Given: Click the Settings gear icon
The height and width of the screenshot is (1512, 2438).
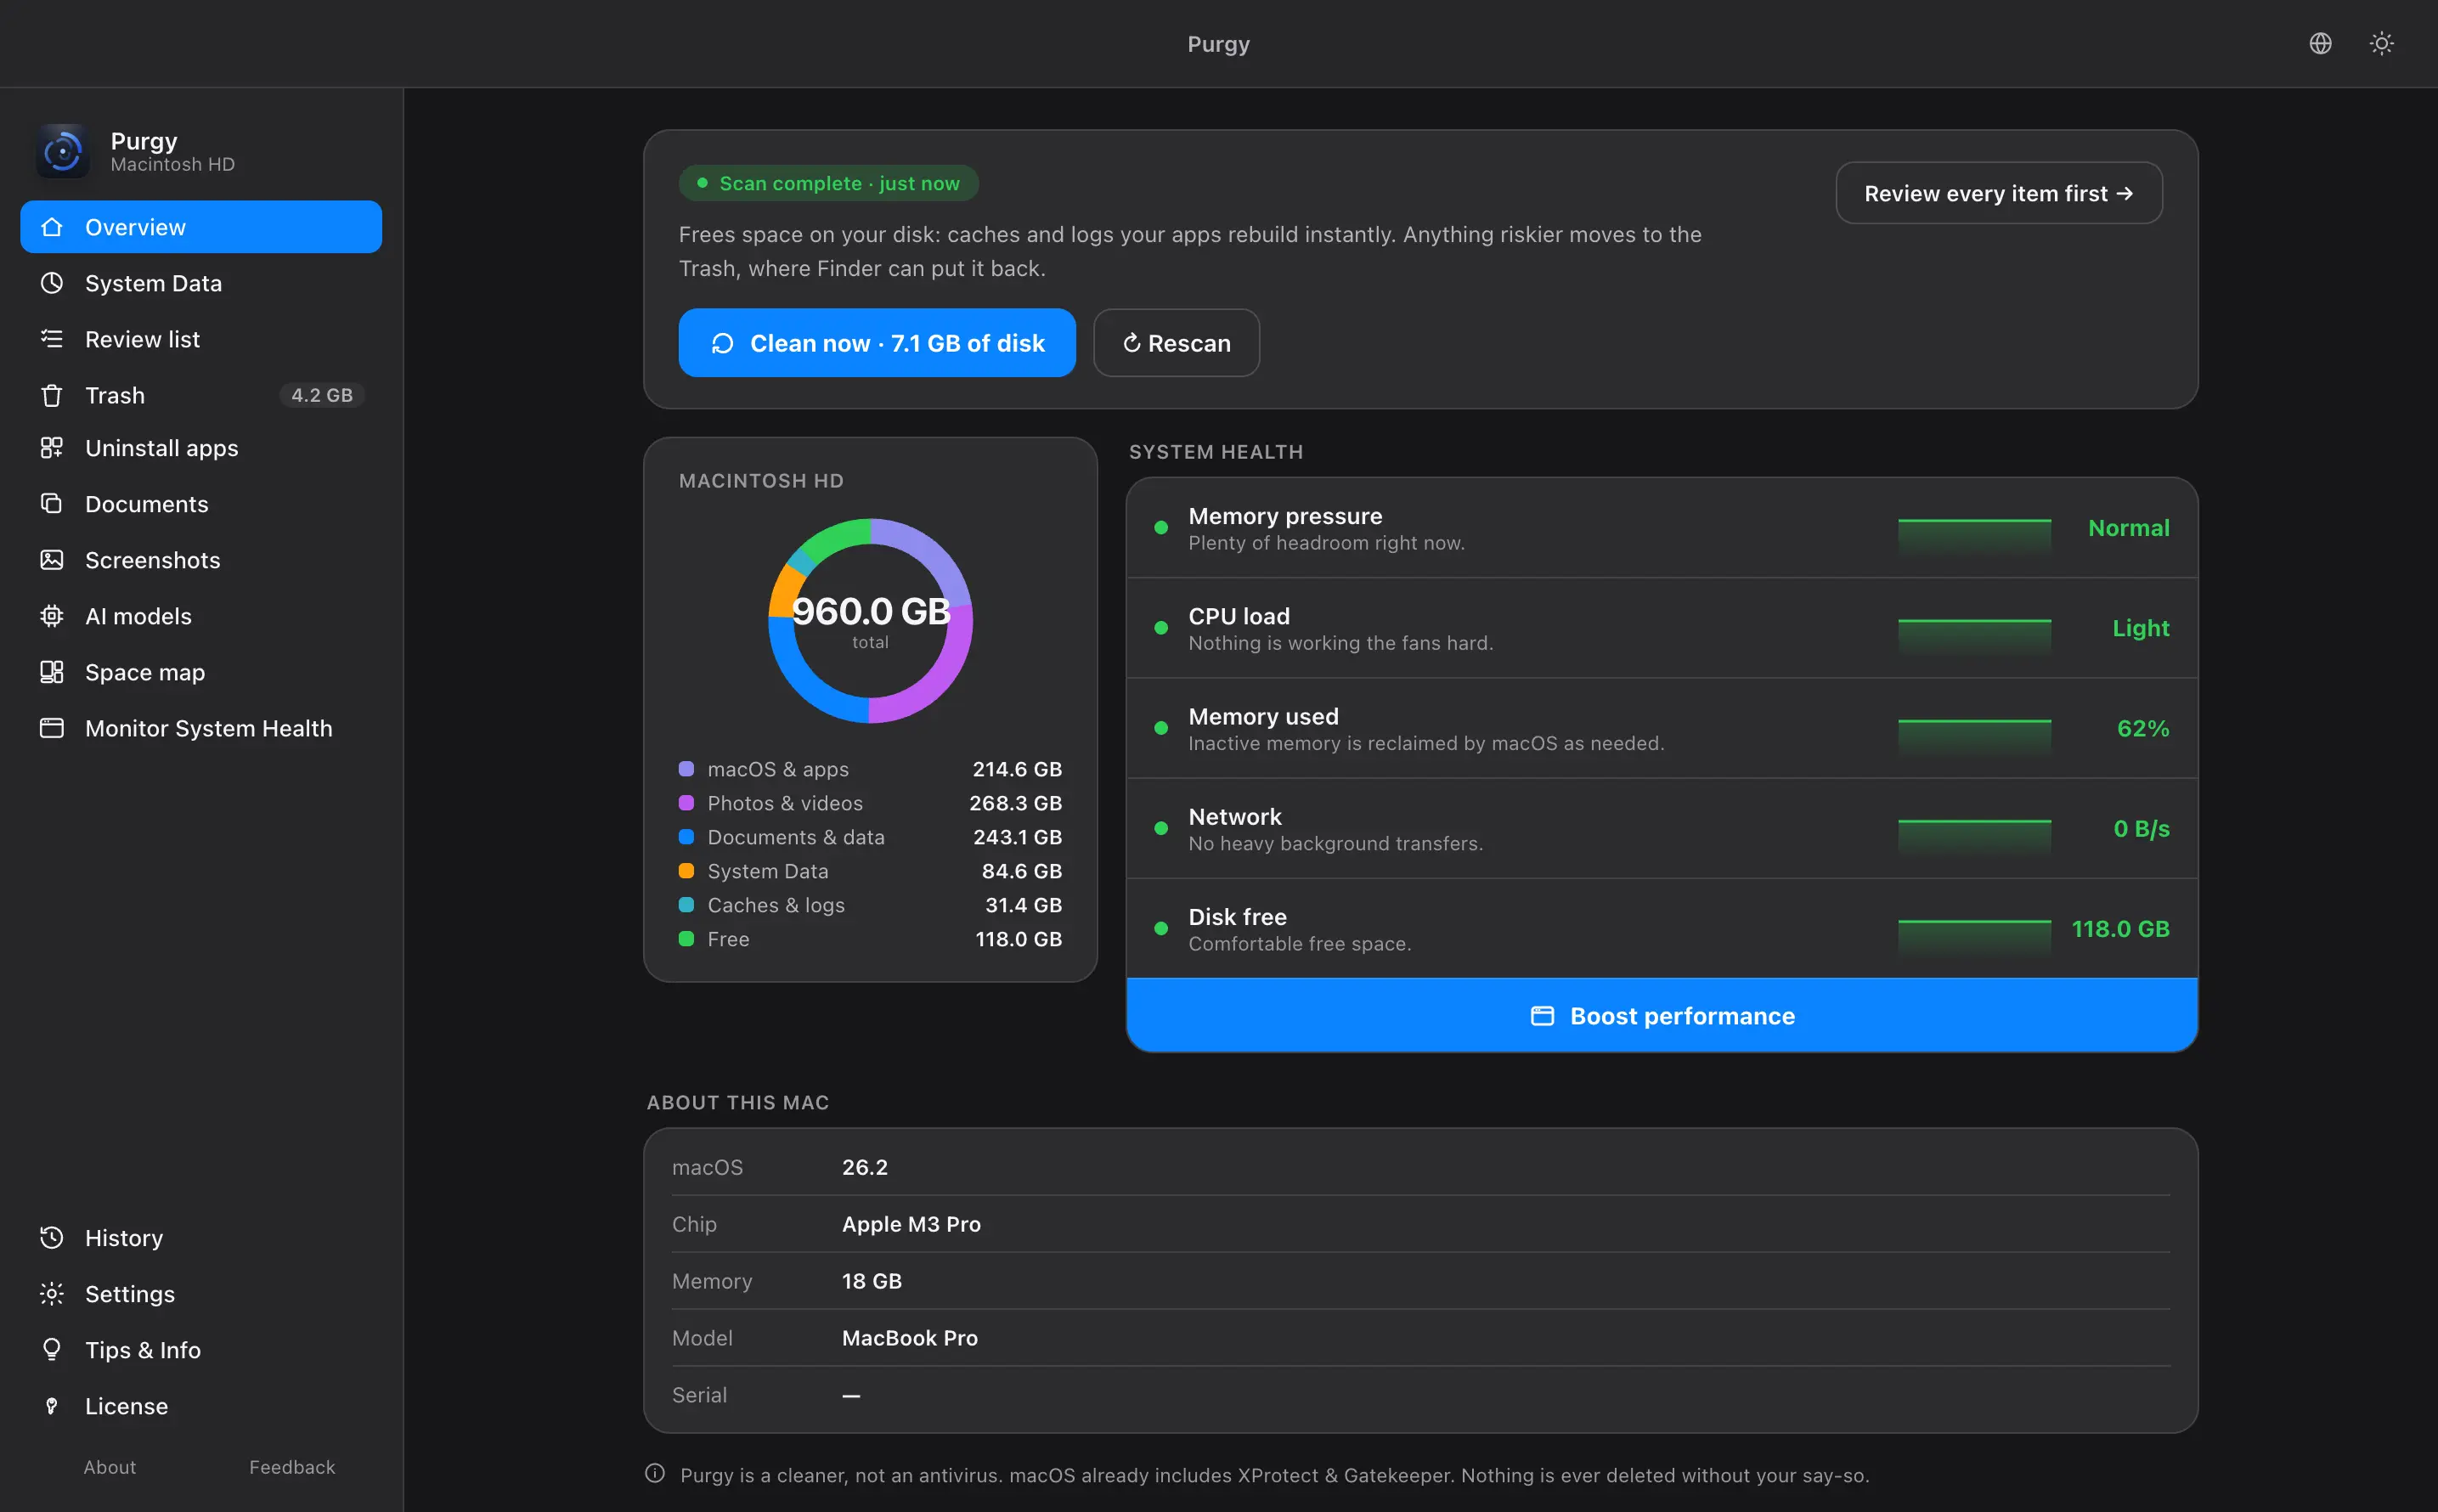Looking at the screenshot, I should pos(52,1294).
